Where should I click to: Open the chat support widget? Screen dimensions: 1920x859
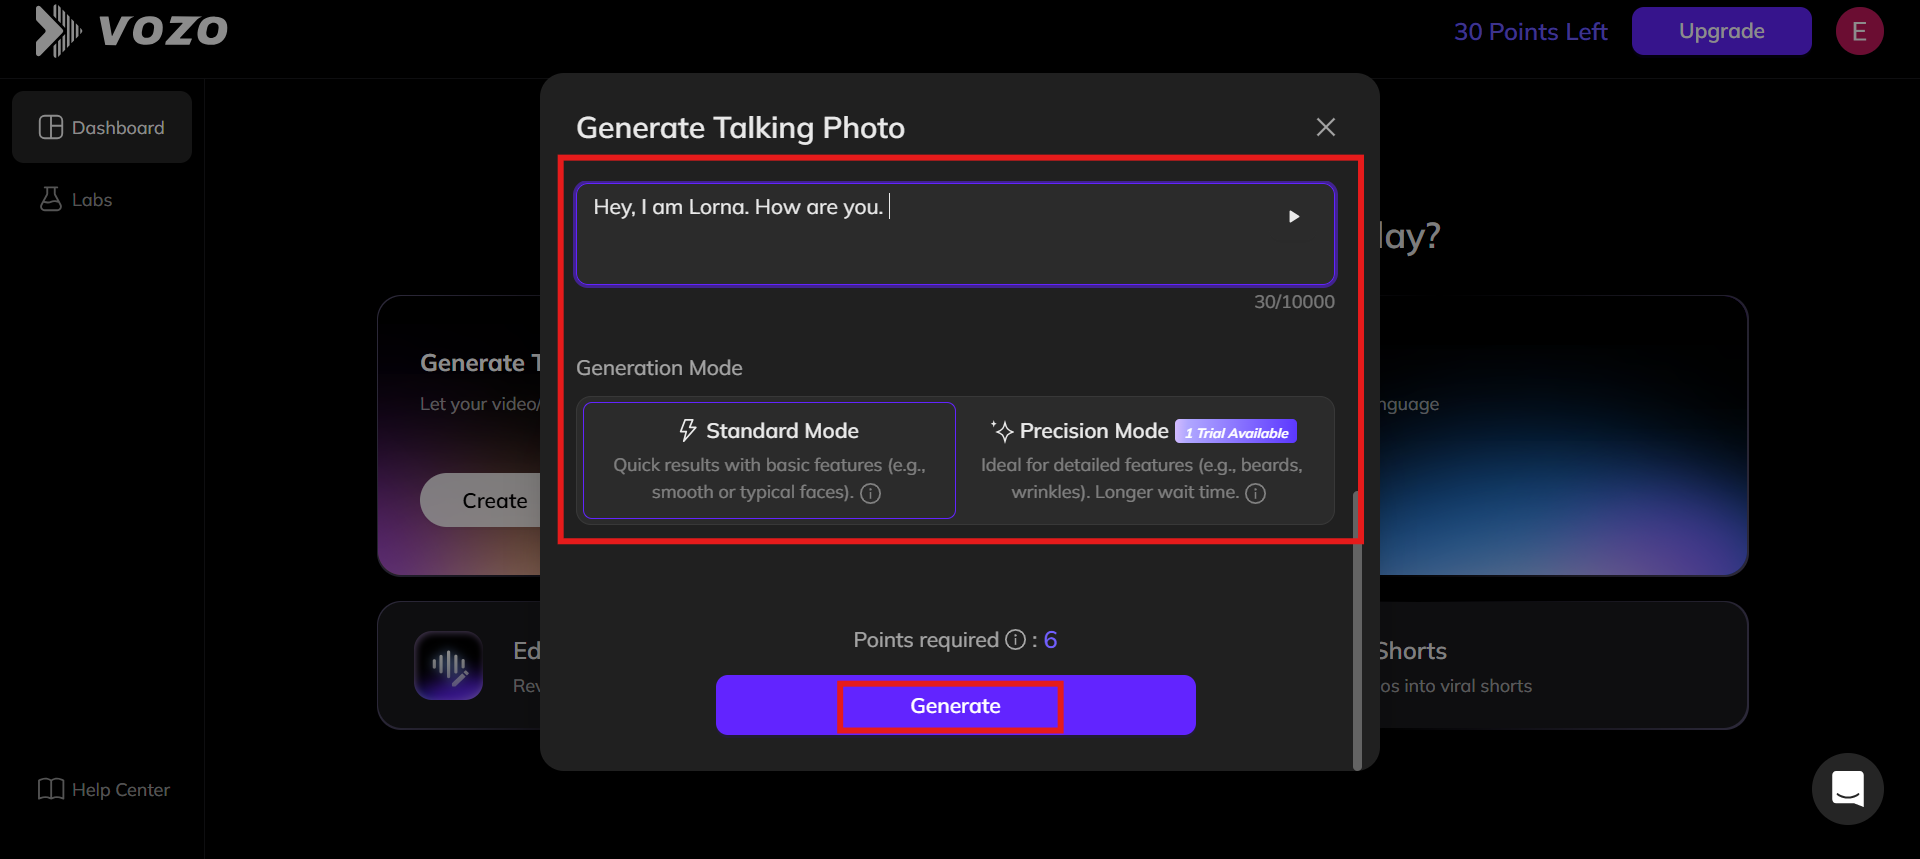pos(1847,789)
